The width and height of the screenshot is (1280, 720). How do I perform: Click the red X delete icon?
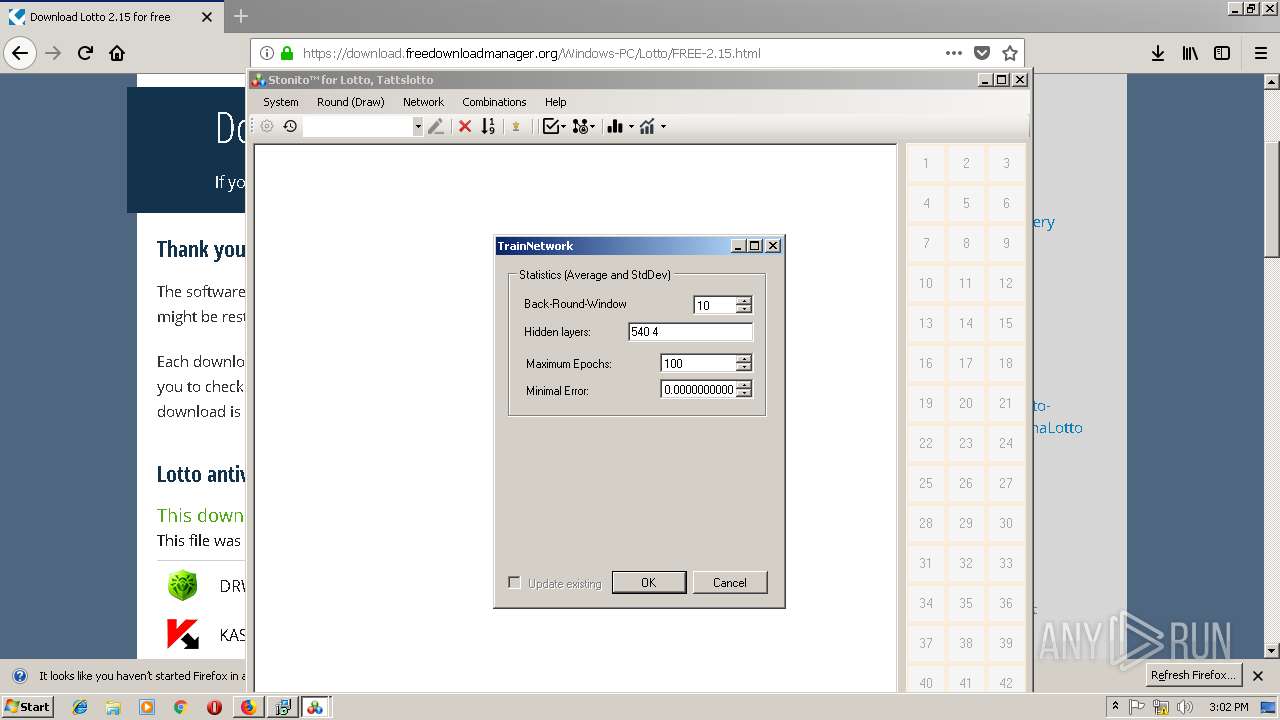coord(465,126)
